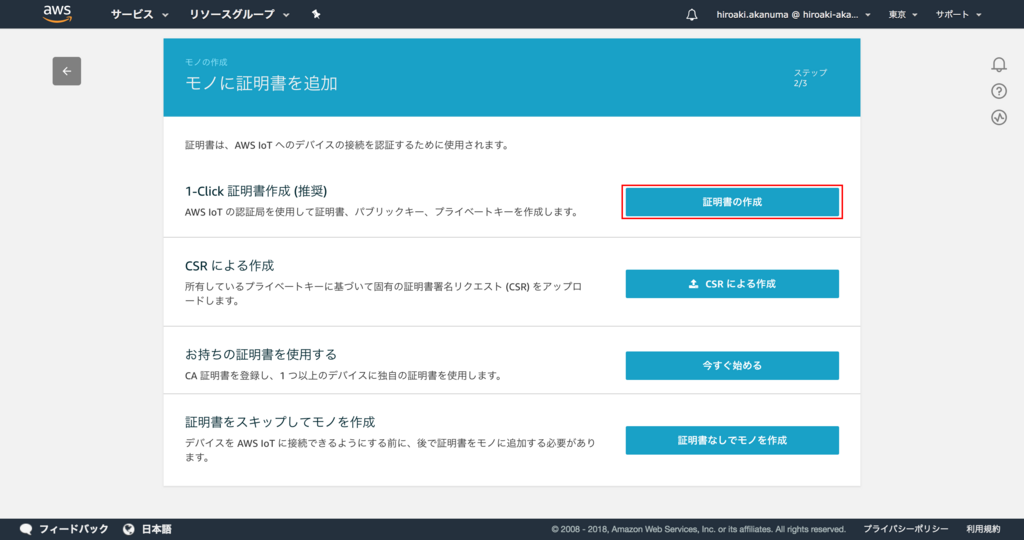Open the リソースグループ menu
The height and width of the screenshot is (540, 1024).
239,14
